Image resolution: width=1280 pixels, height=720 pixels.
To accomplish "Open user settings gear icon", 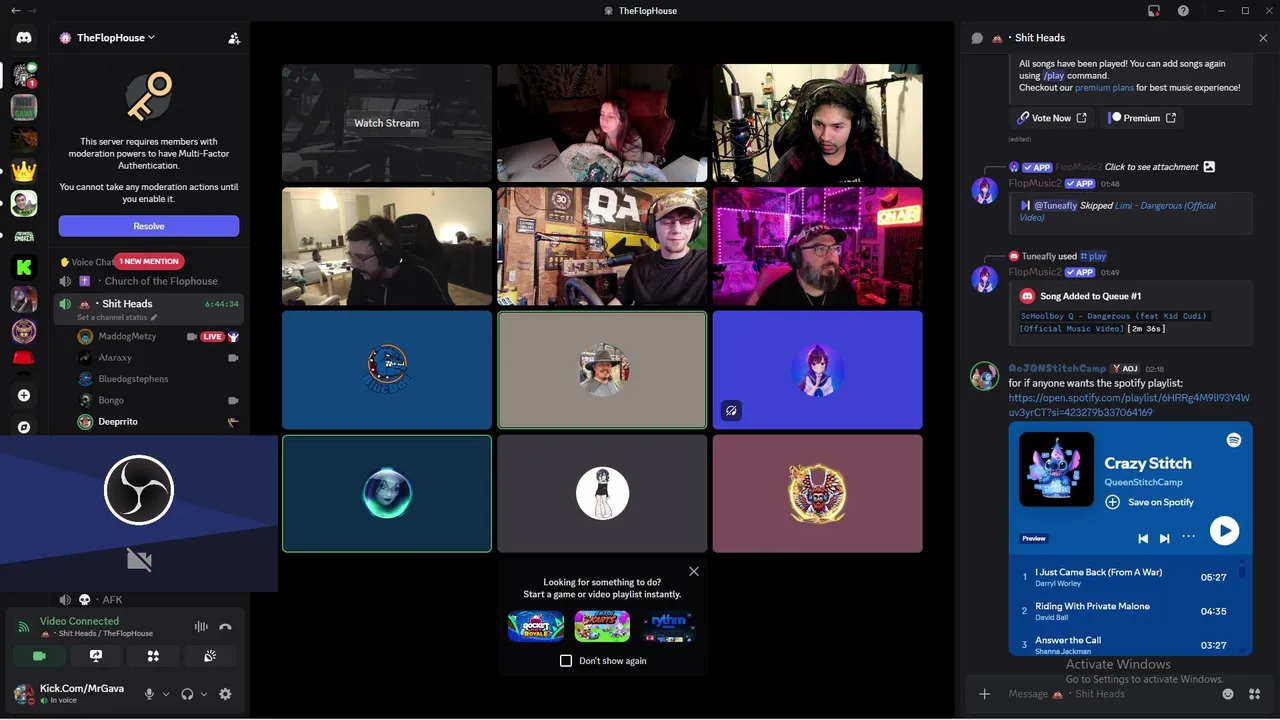I will click(225, 694).
